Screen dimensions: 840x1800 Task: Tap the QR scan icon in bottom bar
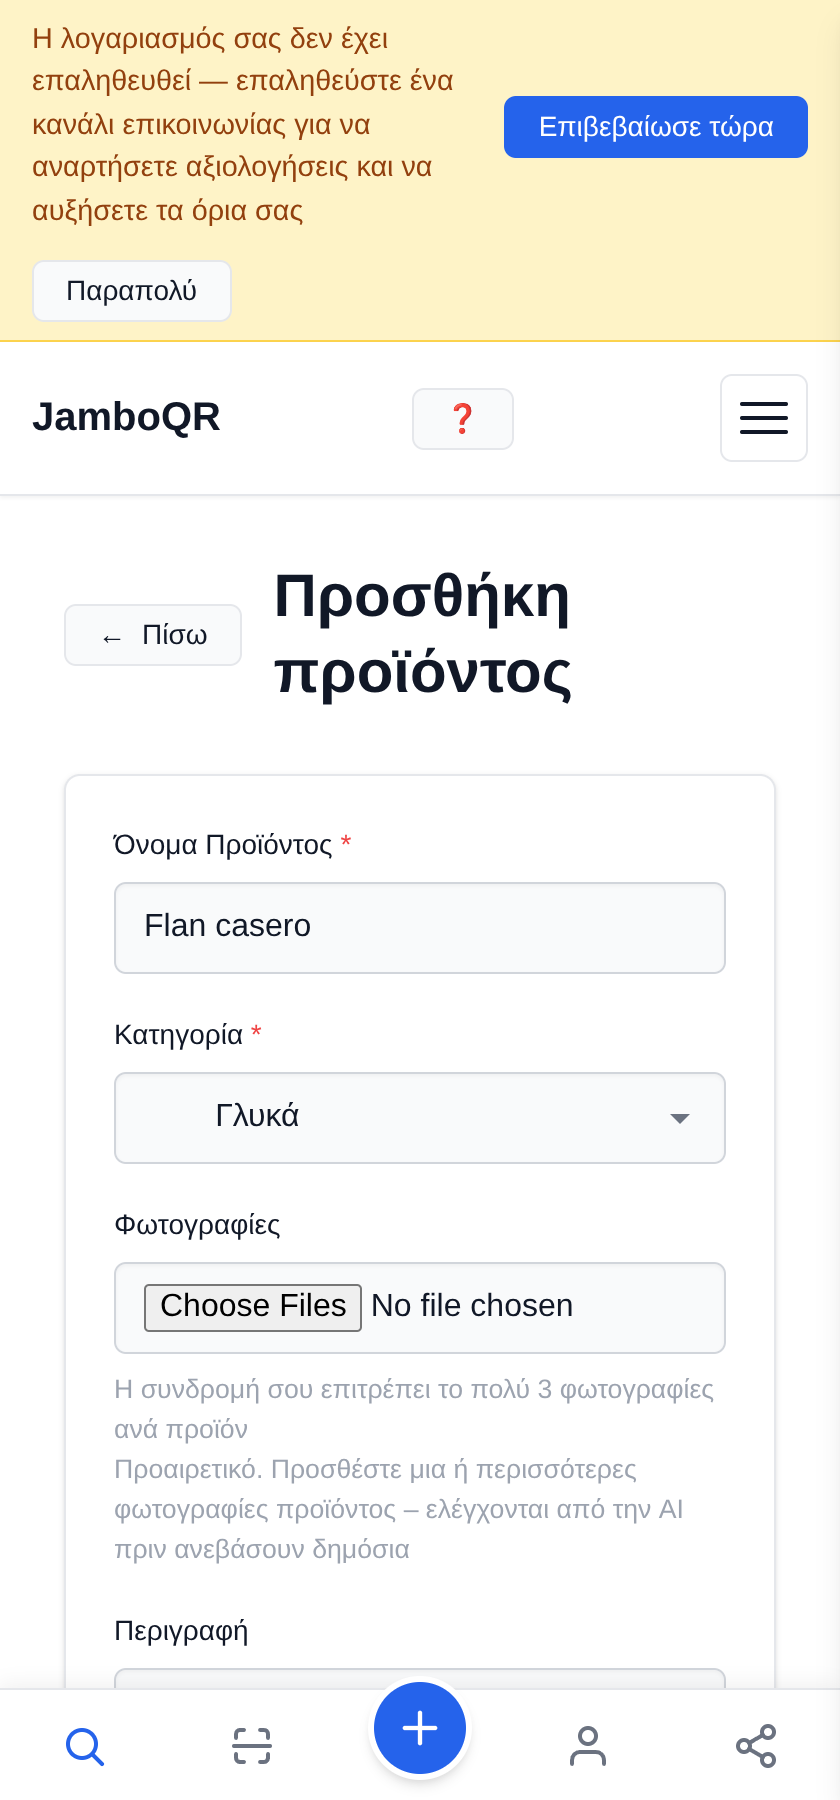[x=252, y=1746]
